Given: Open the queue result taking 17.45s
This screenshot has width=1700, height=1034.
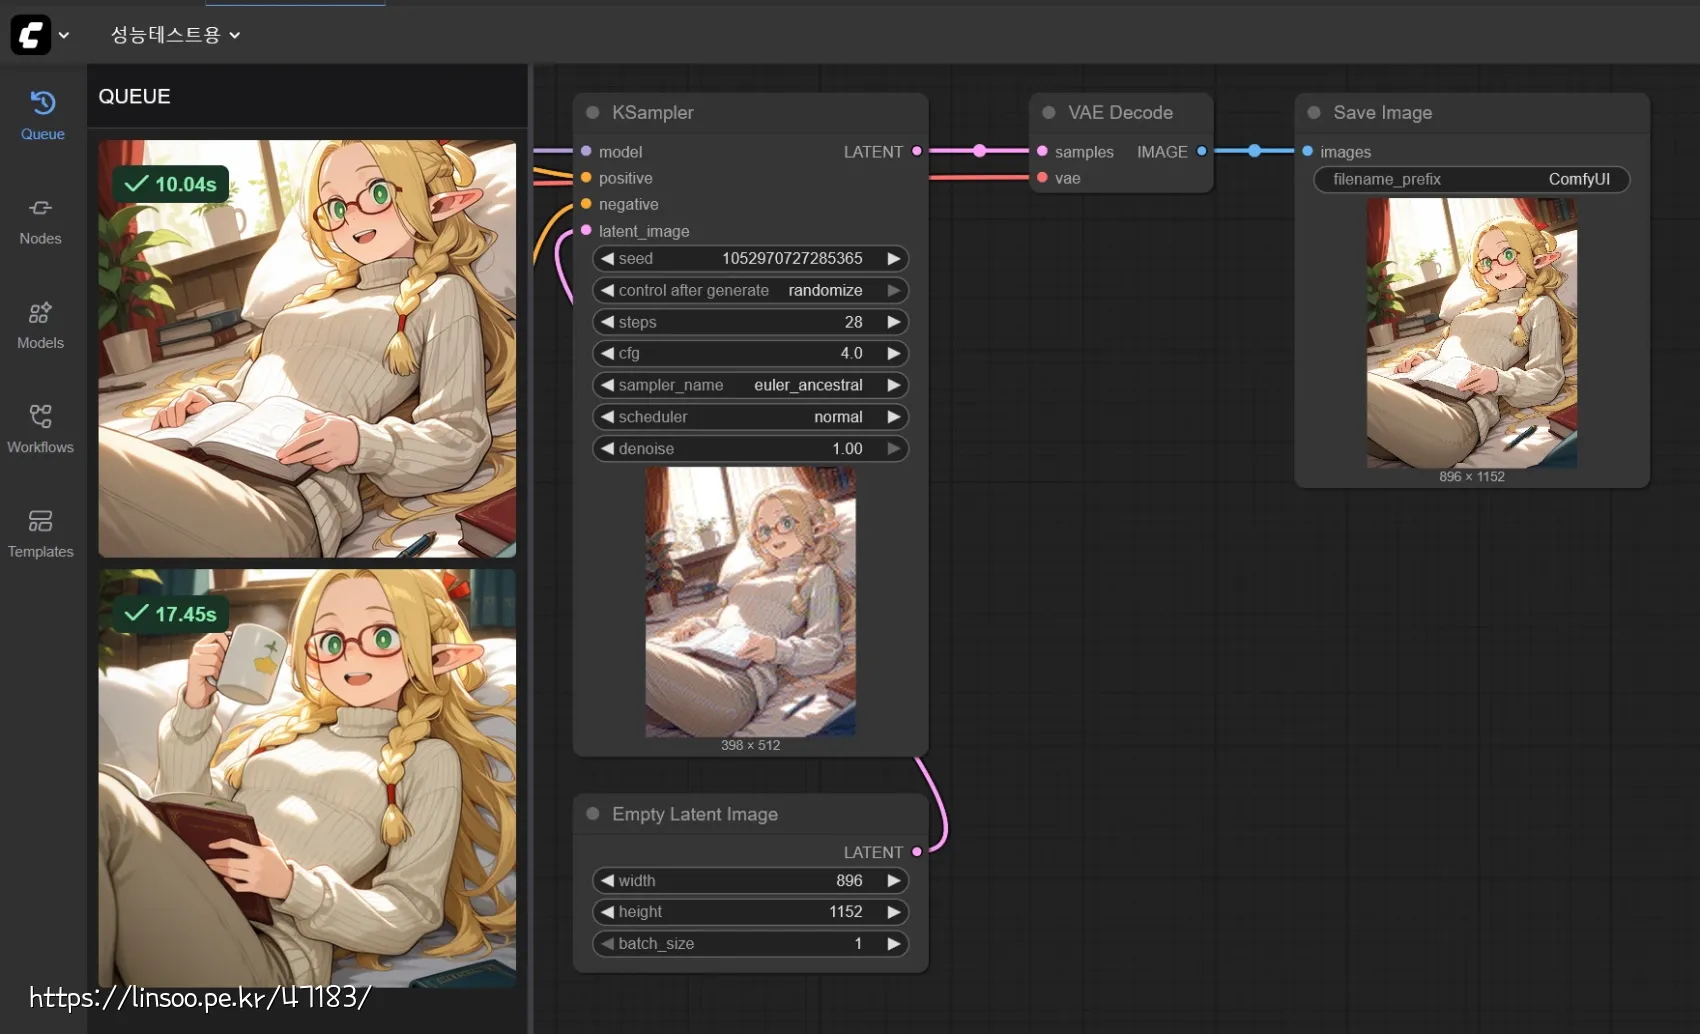Looking at the screenshot, I should (x=307, y=778).
